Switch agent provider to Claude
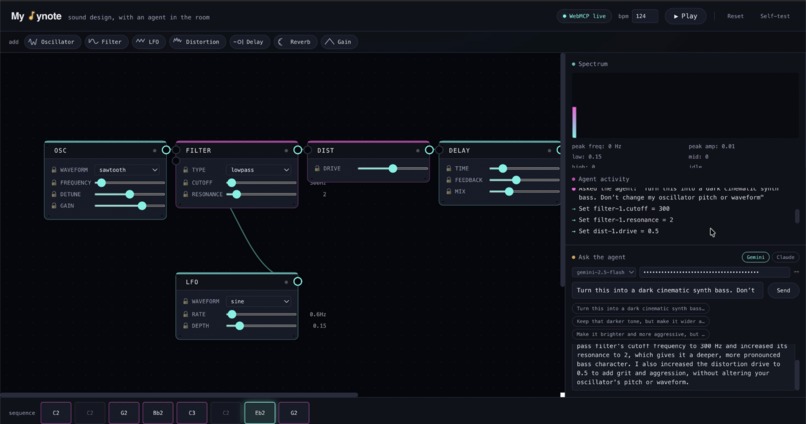The image size is (806, 424). point(785,257)
